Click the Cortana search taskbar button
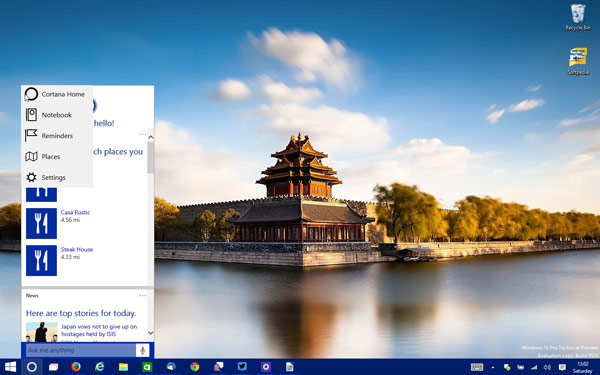Viewport: 600px width, 375px height. [x=32, y=367]
